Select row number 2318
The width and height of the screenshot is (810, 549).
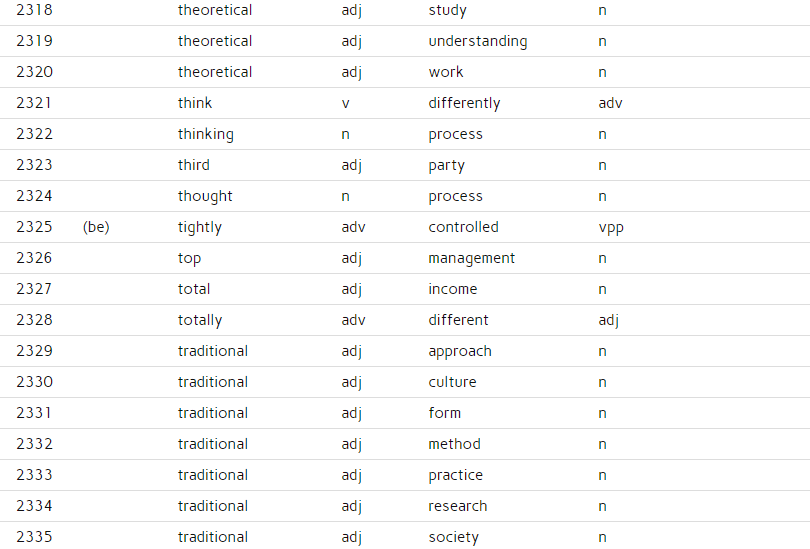coord(34,10)
